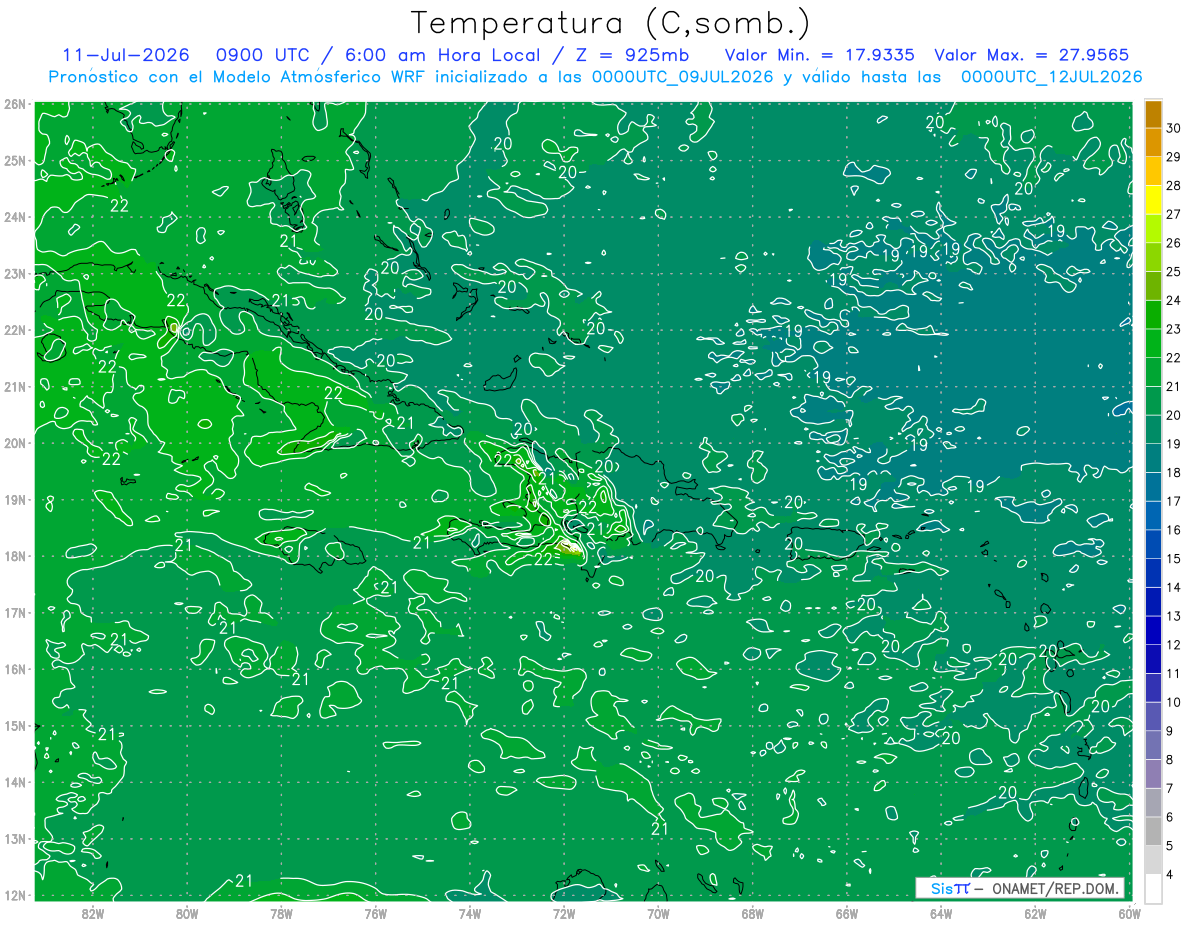The image size is (1200, 927).
Task: Click the colorbar value 30
Action: pyautogui.click(x=1173, y=128)
